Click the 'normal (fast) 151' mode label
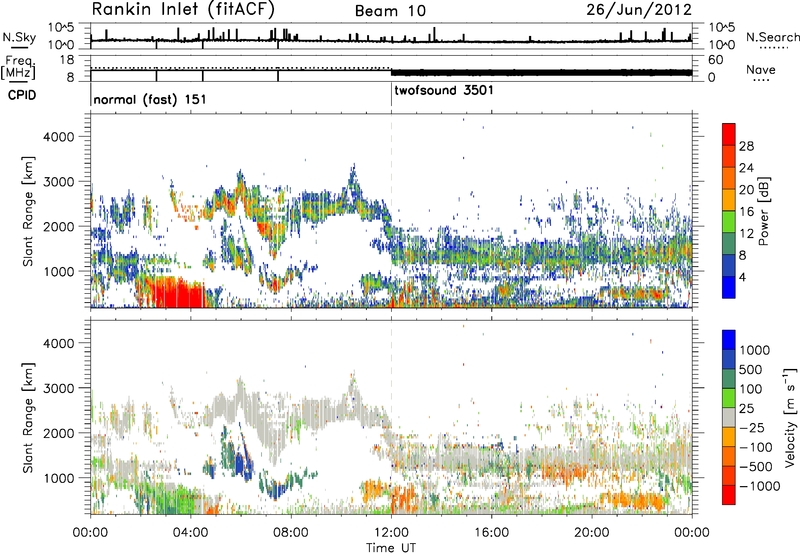The height and width of the screenshot is (554, 800). tap(150, 99)
